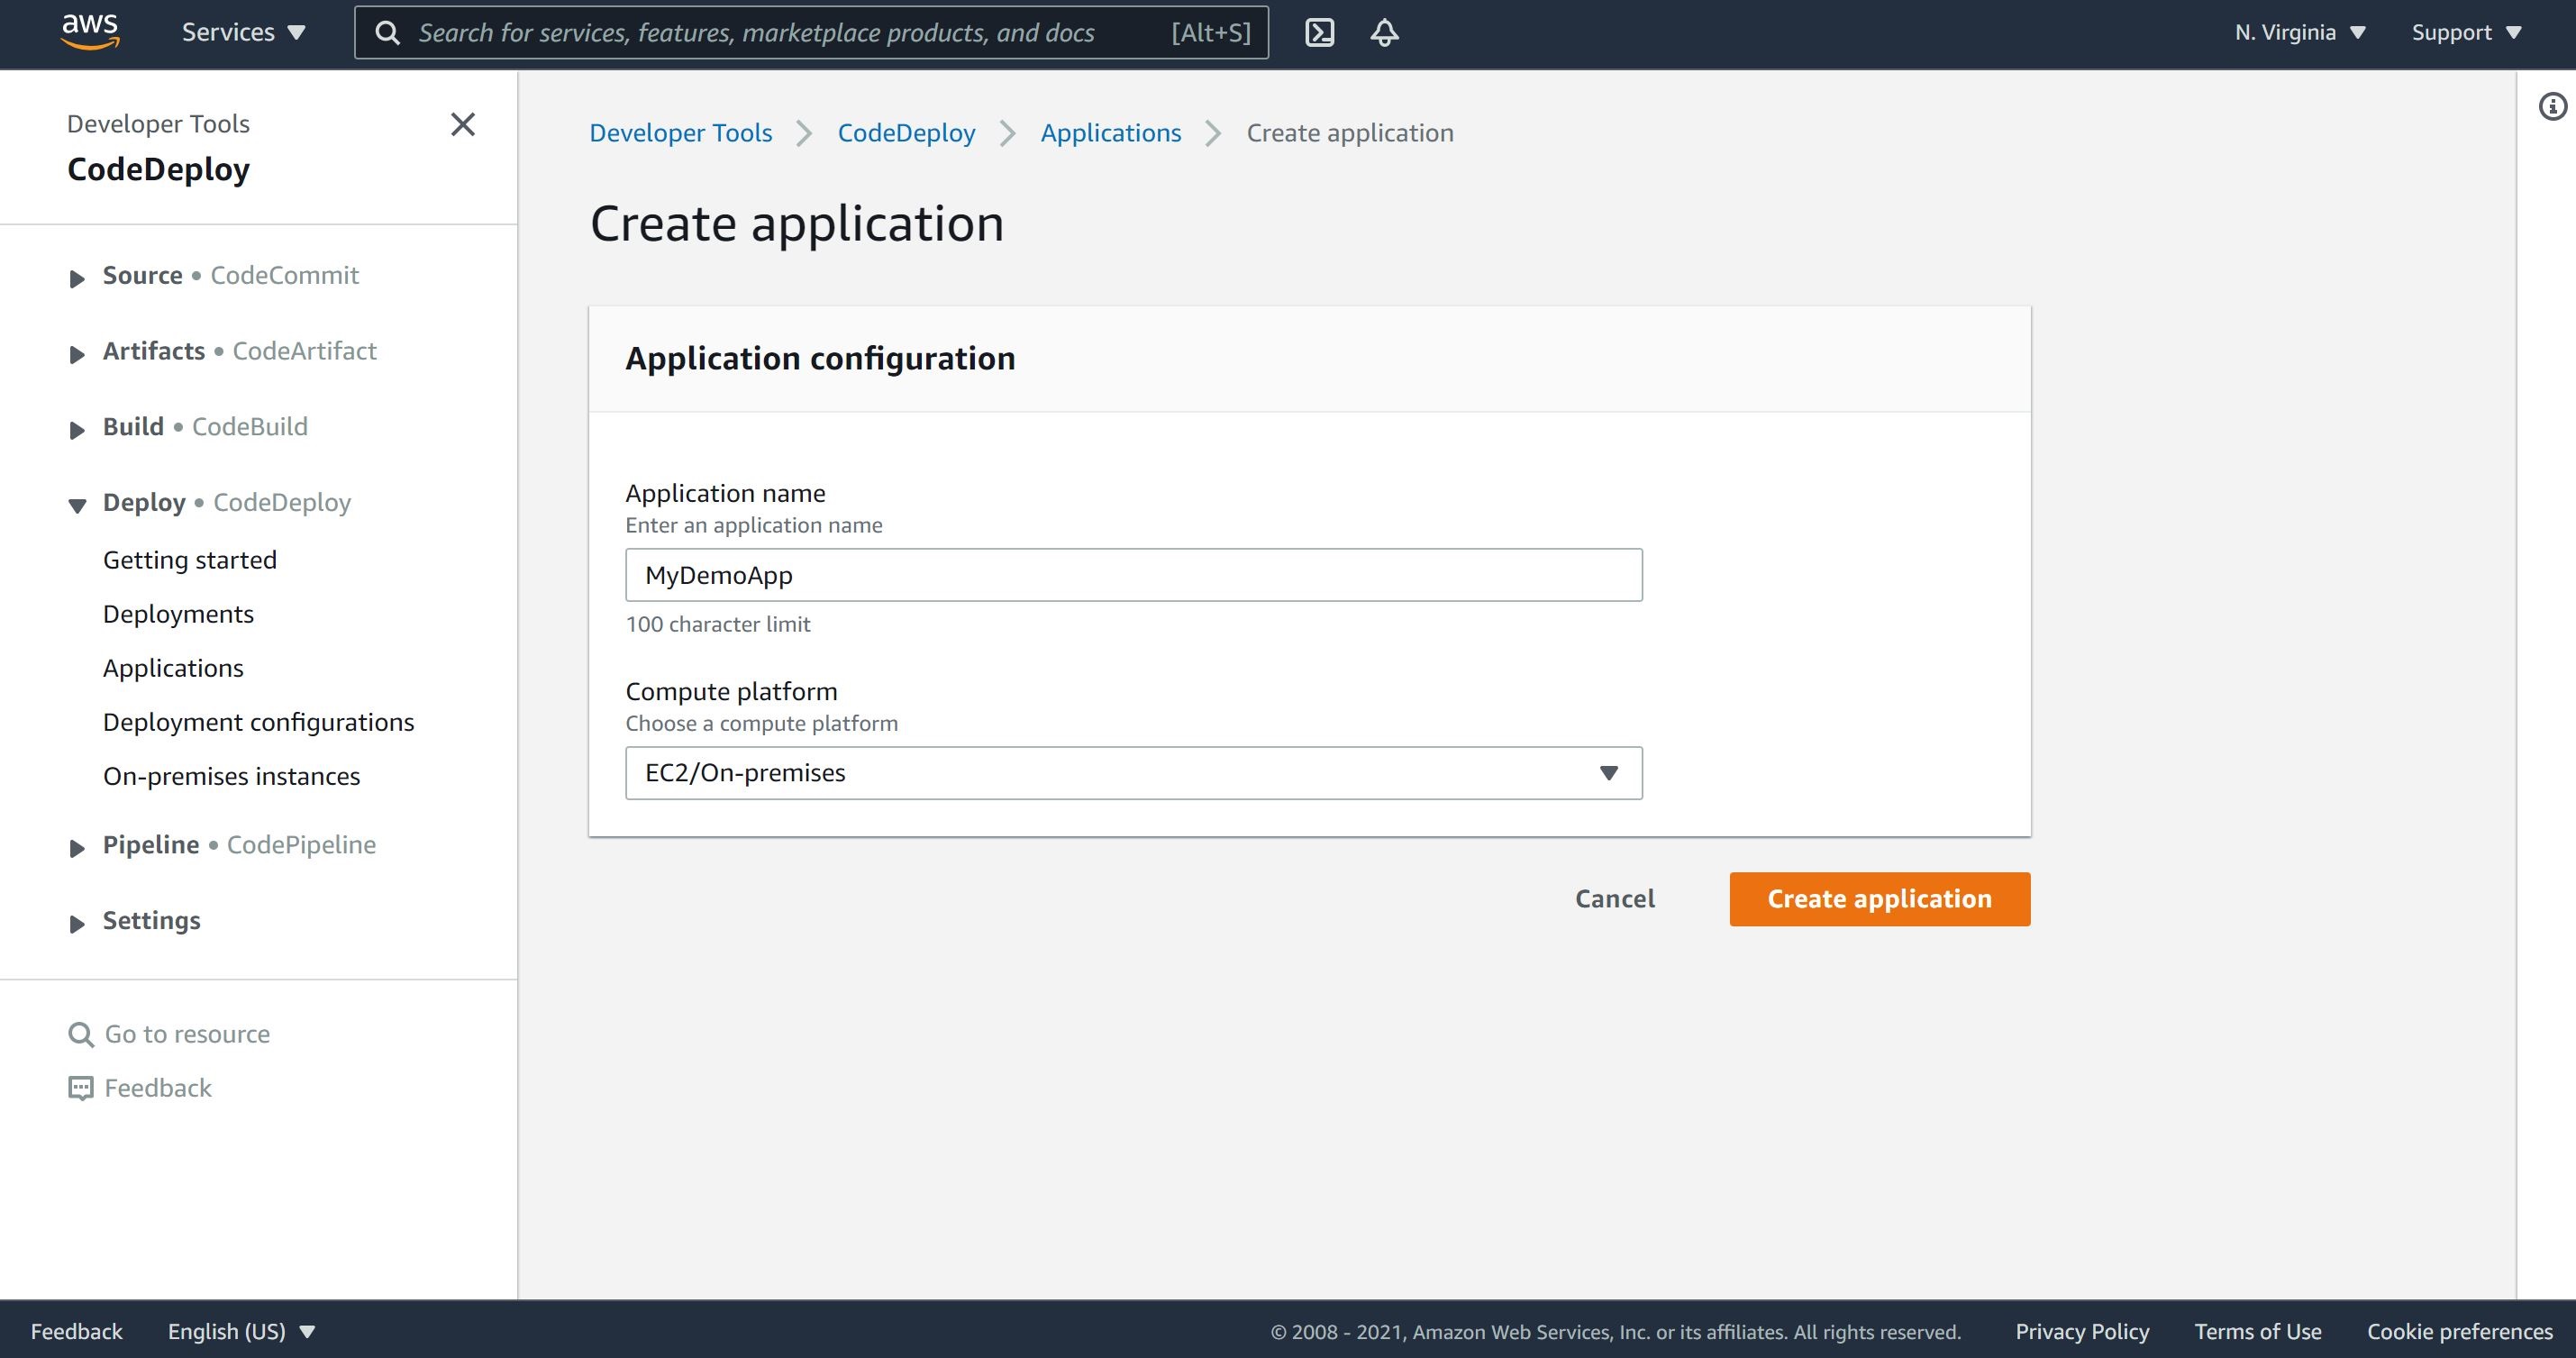The height and width of the screenshot is (1358, 2576).
Task: Expand the Pipeline CodePipeline section
Action: coord(77,848)
